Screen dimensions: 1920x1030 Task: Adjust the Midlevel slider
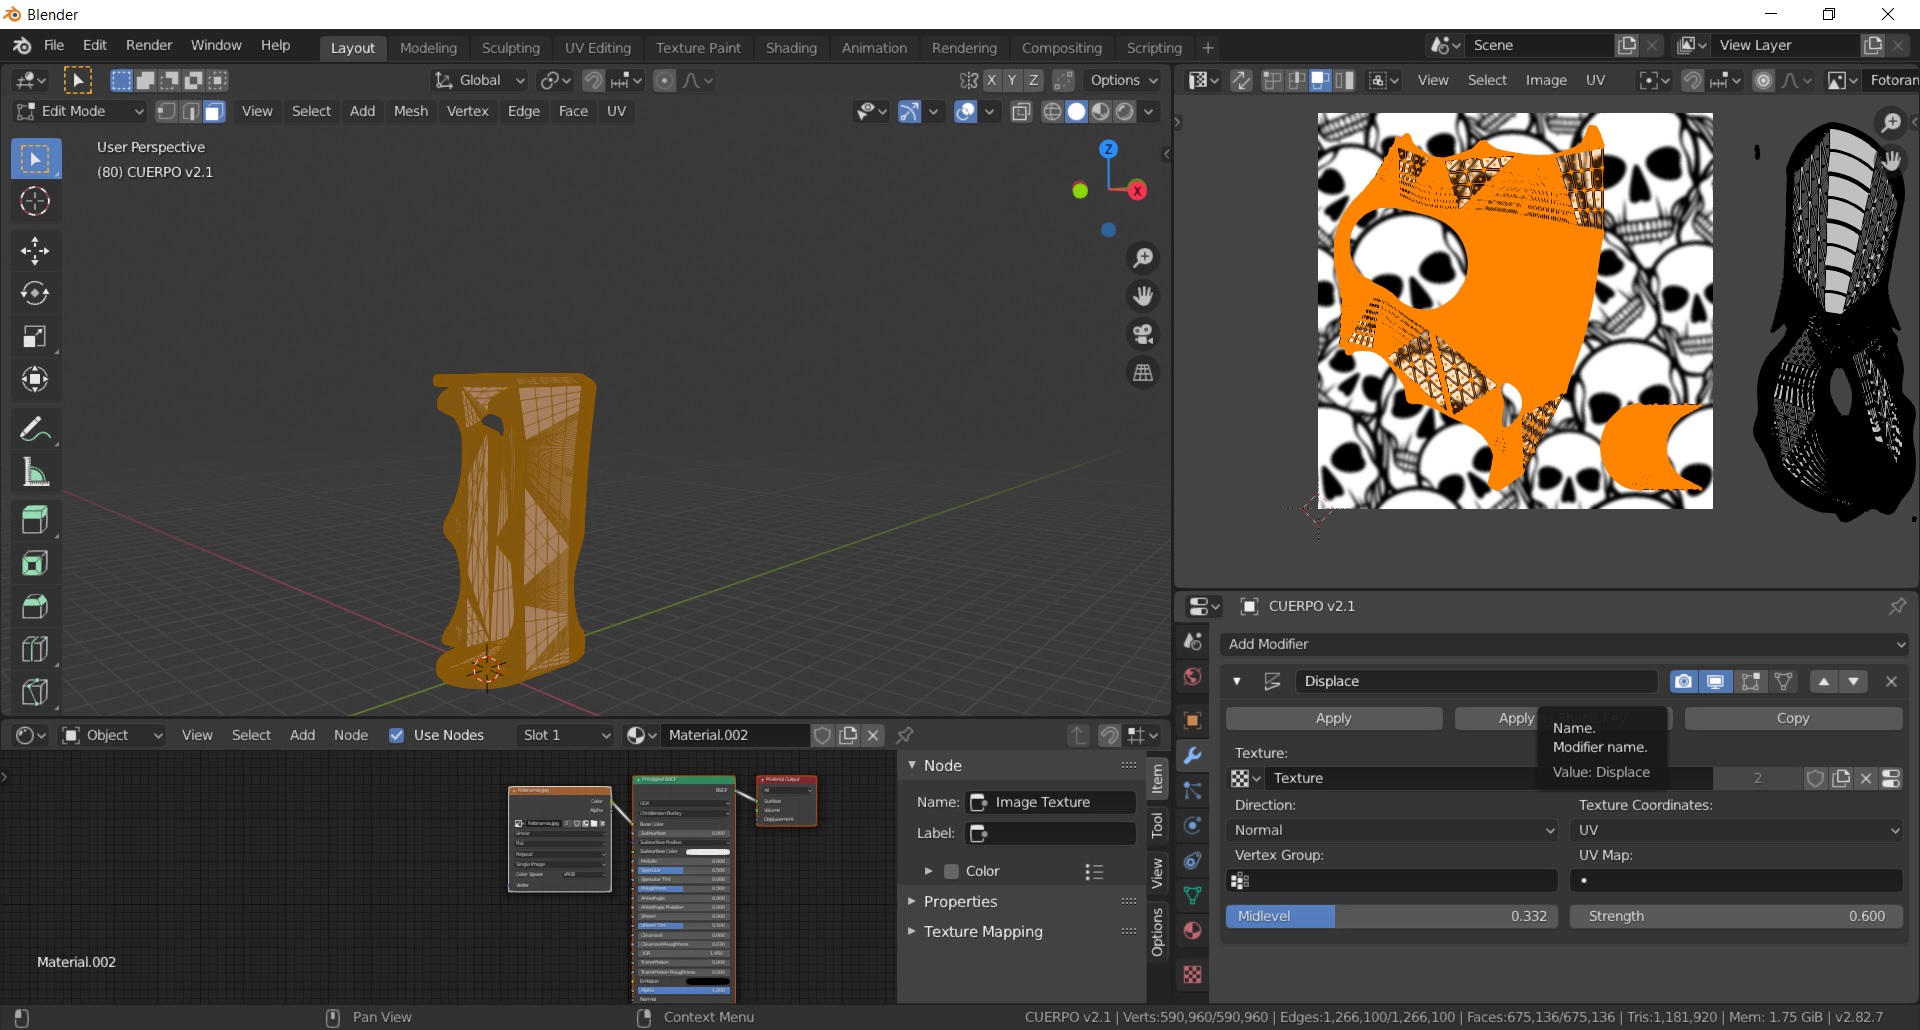(1391, 916)
